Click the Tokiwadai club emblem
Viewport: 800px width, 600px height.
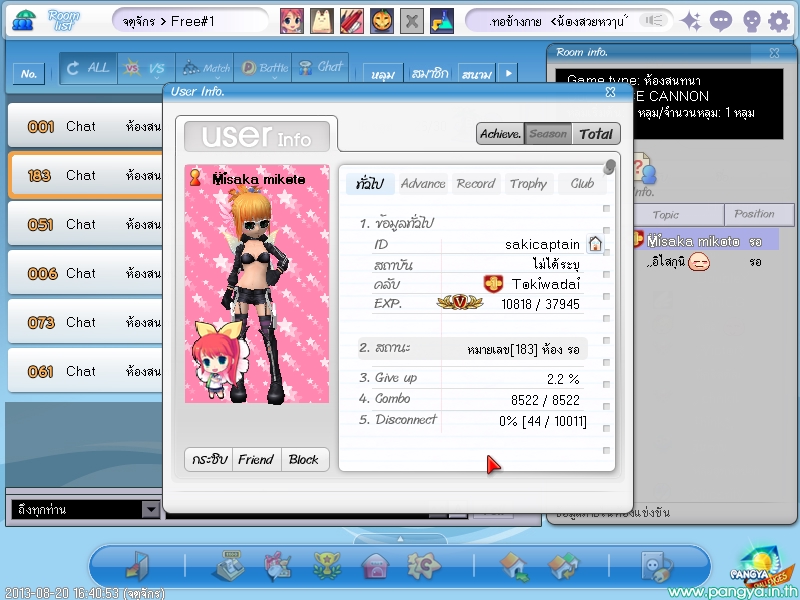pos(493,284)
